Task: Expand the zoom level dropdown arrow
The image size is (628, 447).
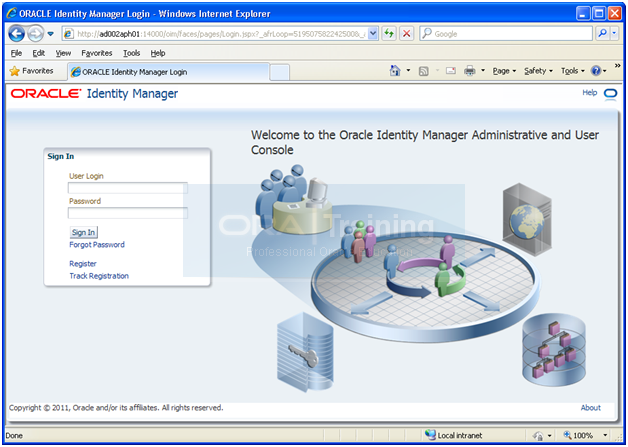Action: 605,435
